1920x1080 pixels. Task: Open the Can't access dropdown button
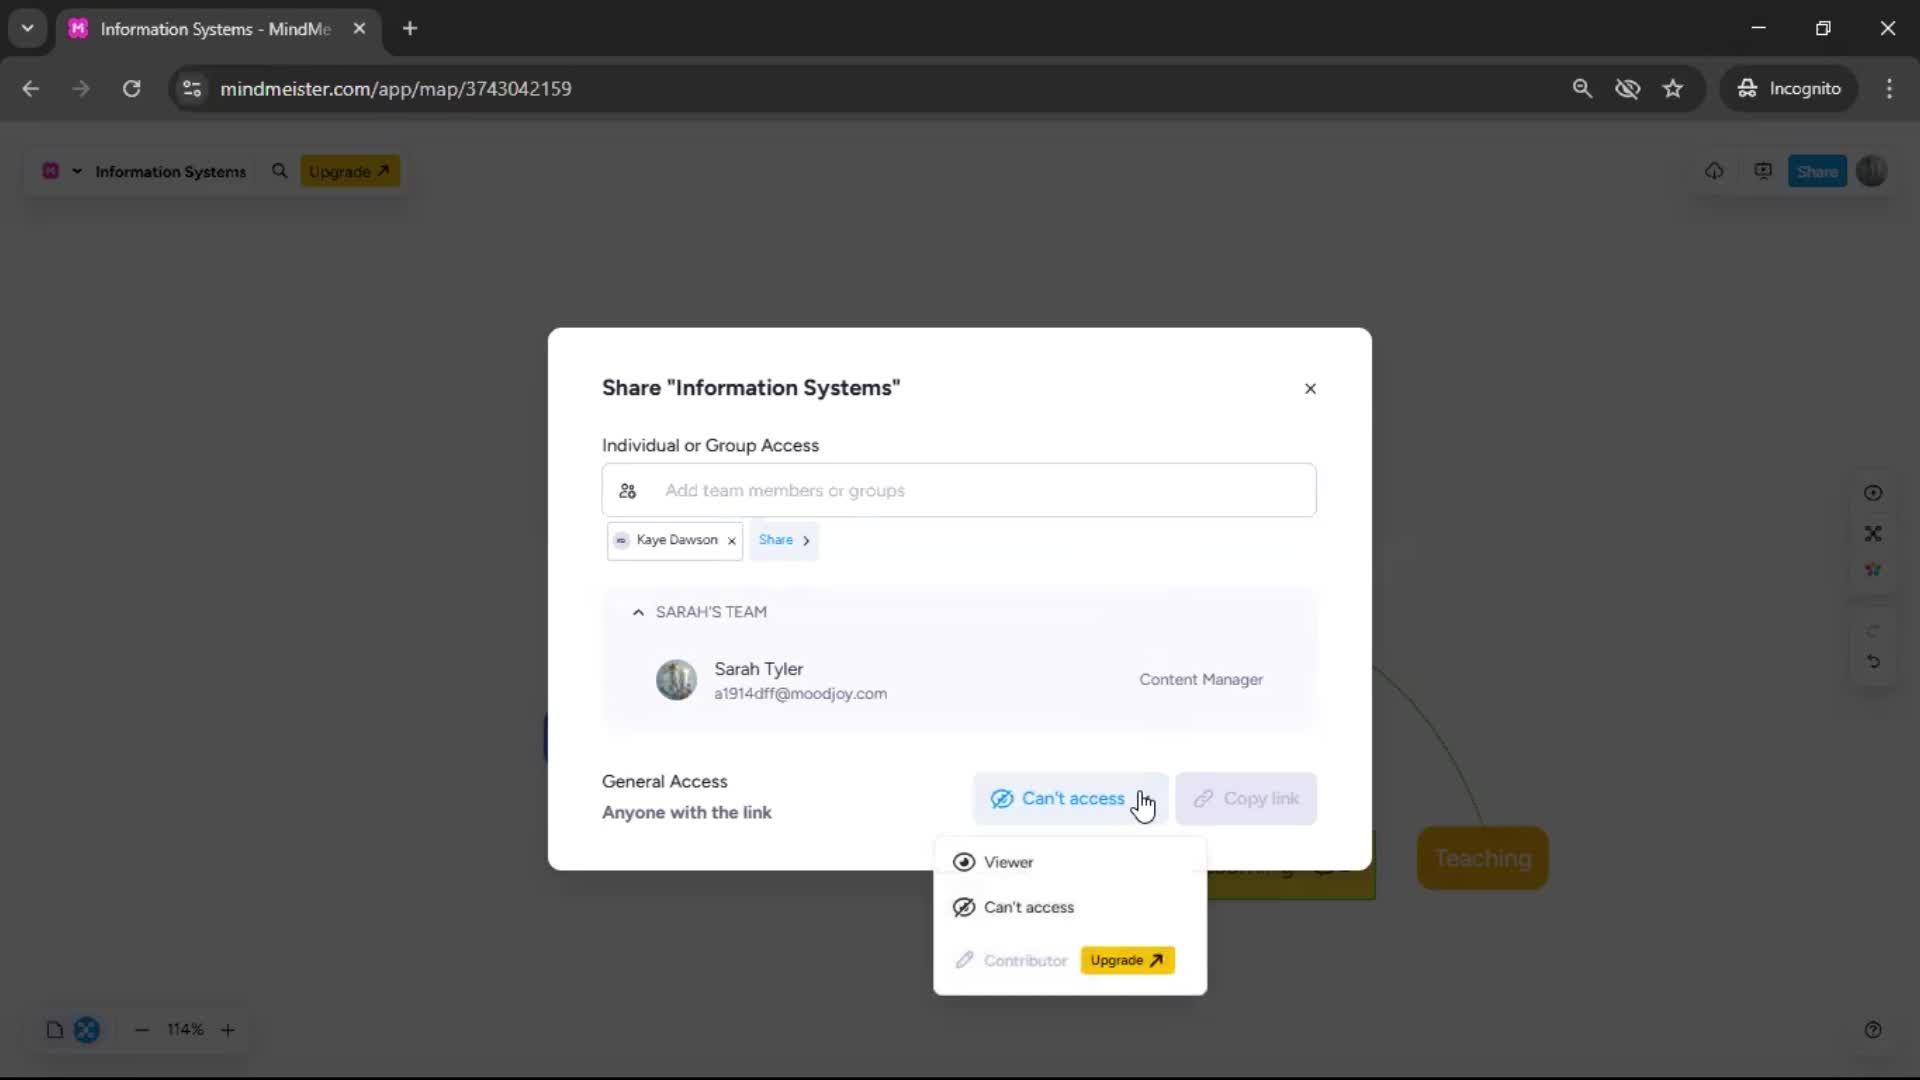click(x=1070, y=798)
